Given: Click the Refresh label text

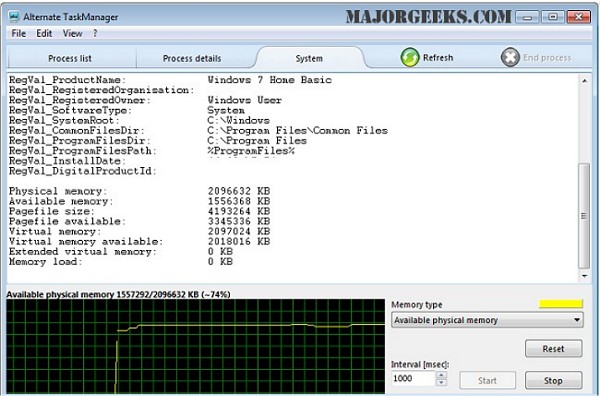Looking at the screenshot, I should 438,58.
